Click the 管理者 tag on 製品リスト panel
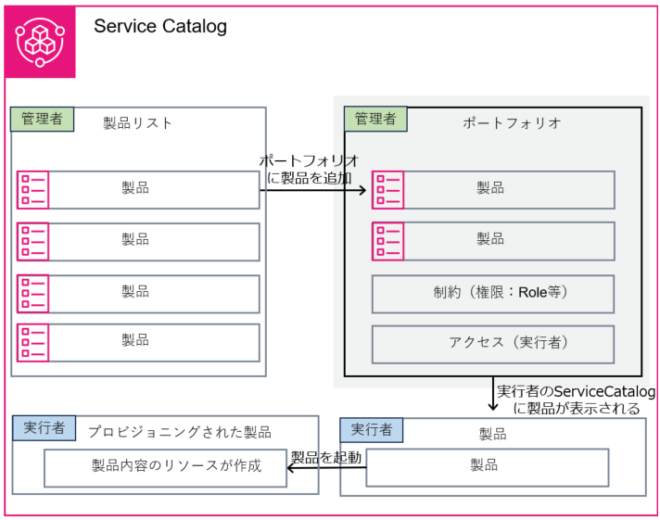Viewport: 660px width, 520px height. pyautogui.click(x=42, y=119)
